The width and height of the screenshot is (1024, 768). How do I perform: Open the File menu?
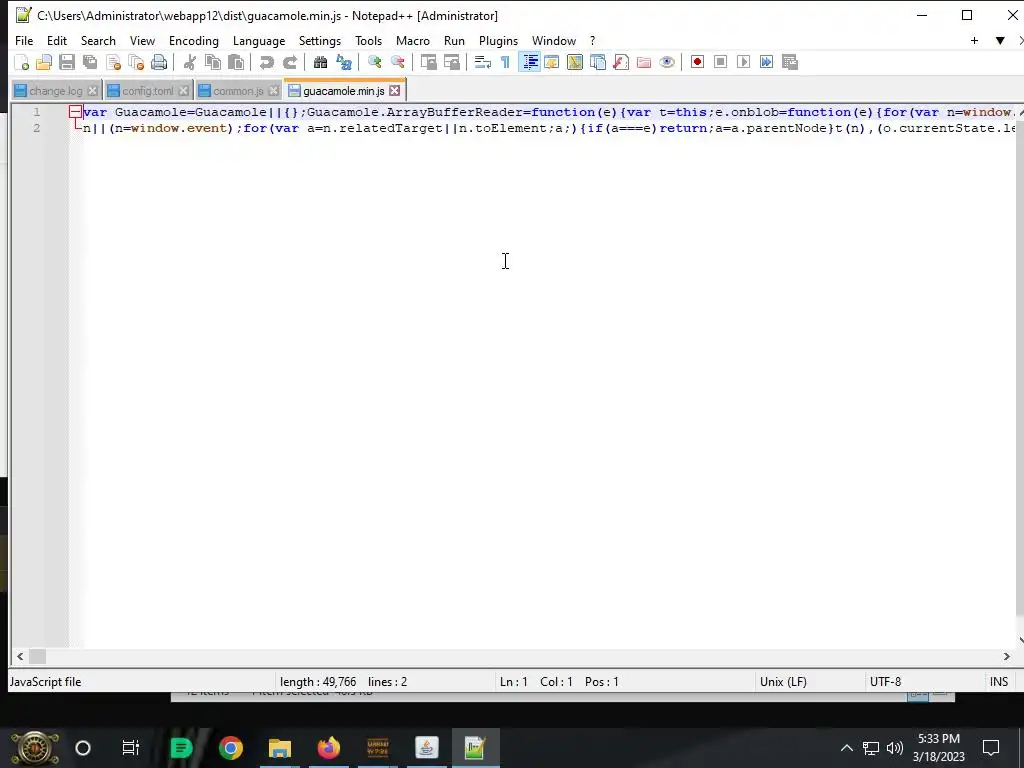point(24,40)
